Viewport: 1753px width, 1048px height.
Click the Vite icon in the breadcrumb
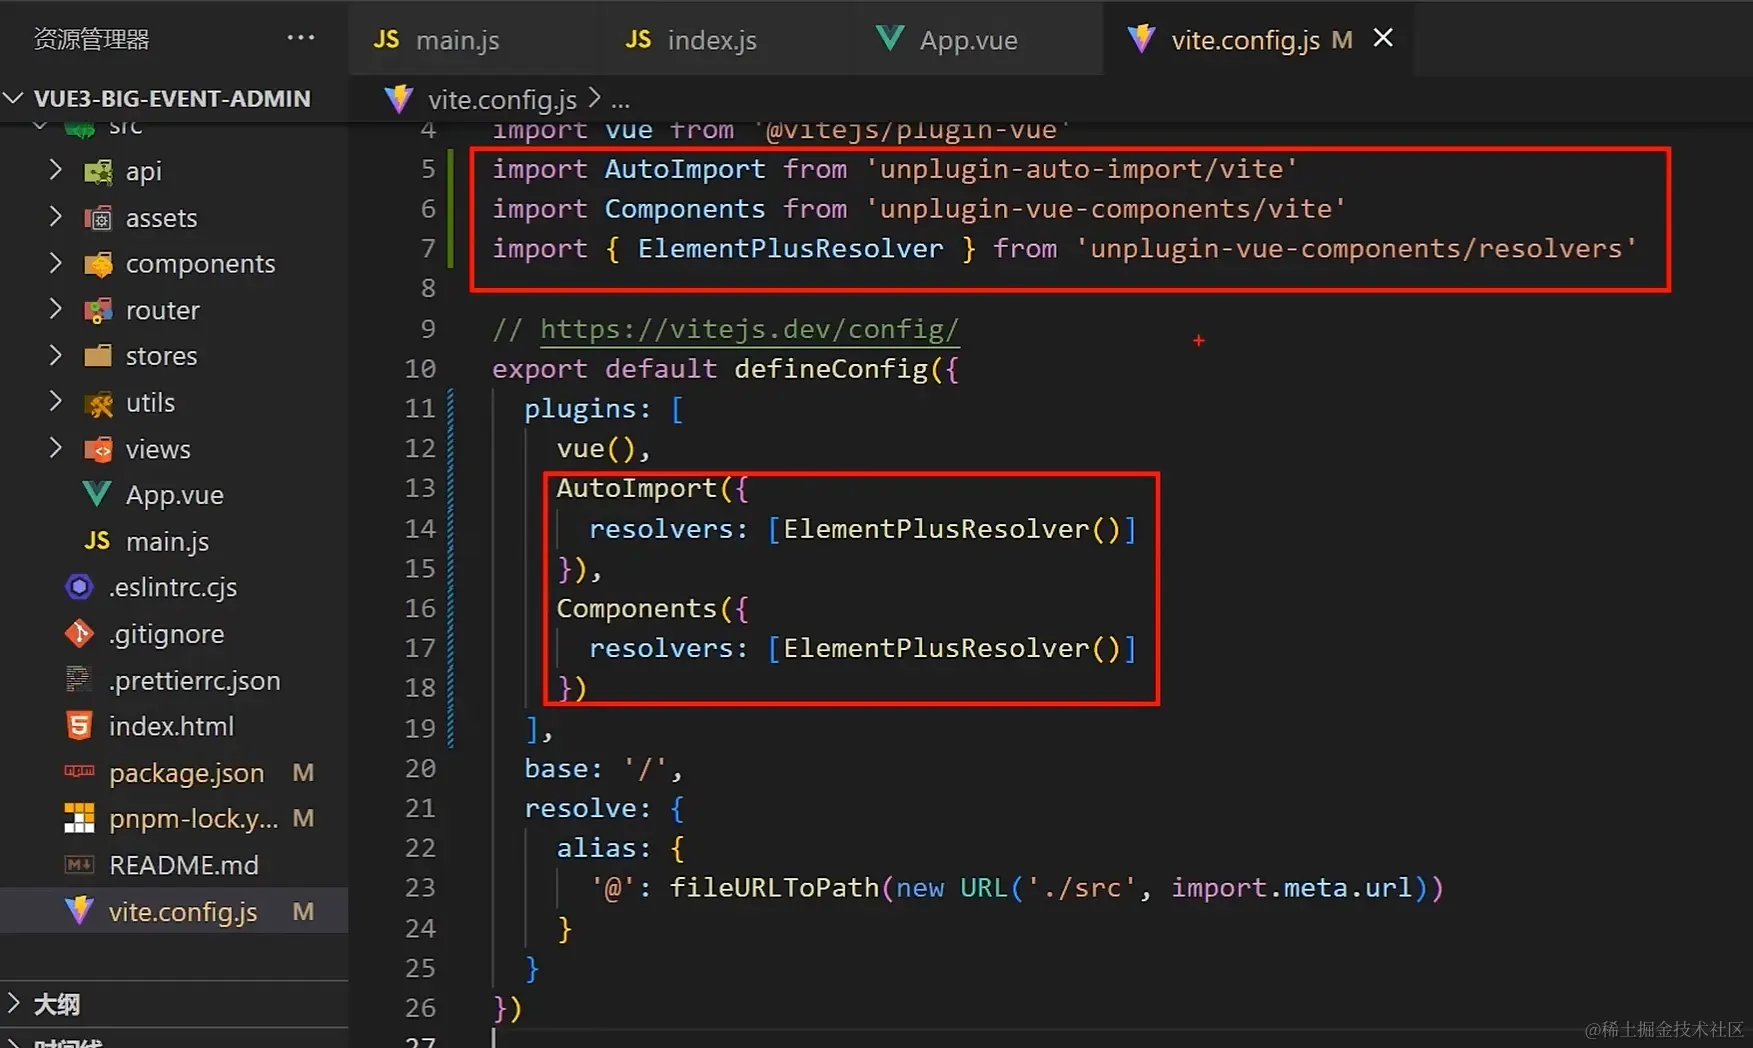pos(399,99)
